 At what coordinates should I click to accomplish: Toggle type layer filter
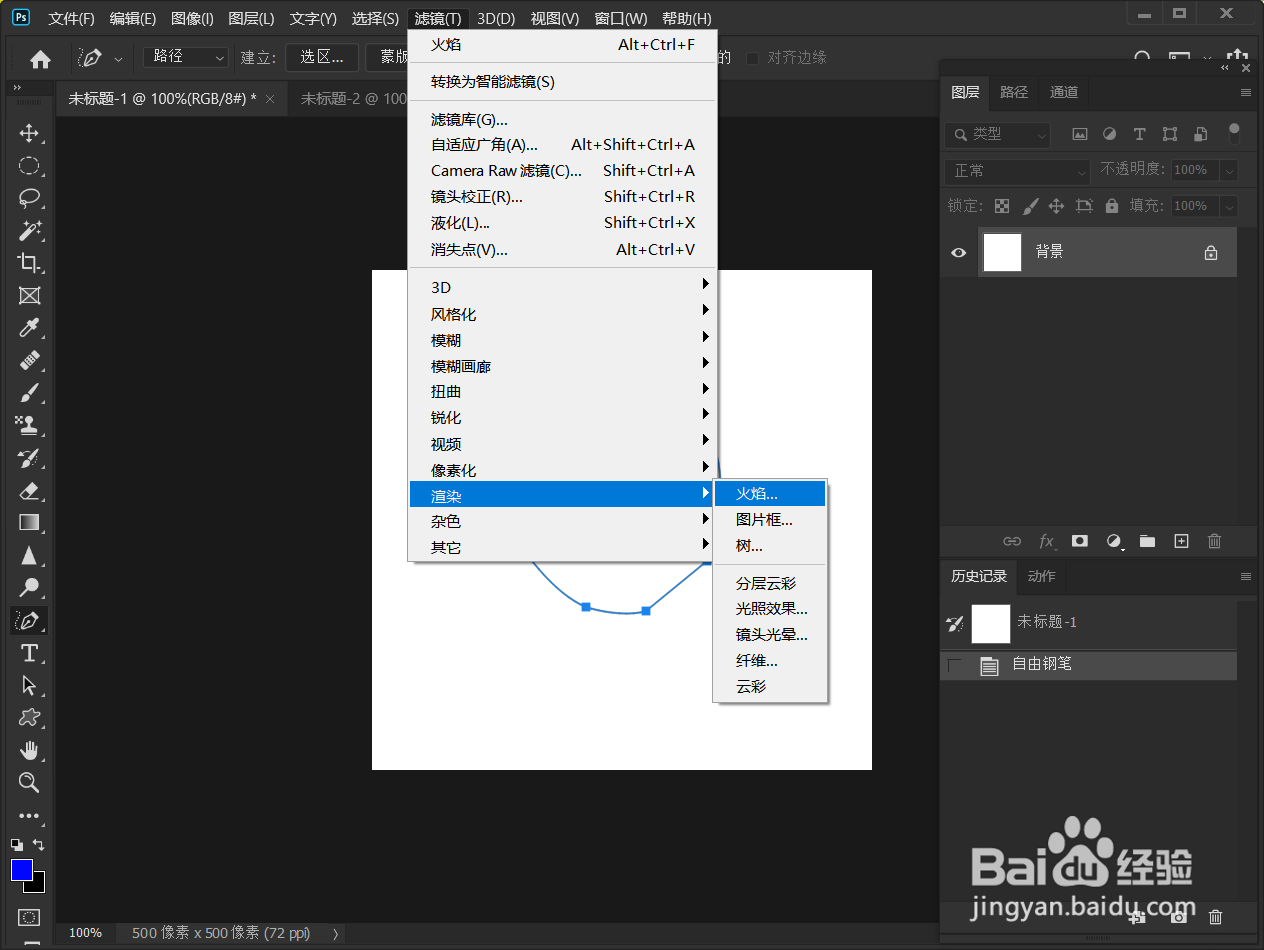[x=1139, y=134]
